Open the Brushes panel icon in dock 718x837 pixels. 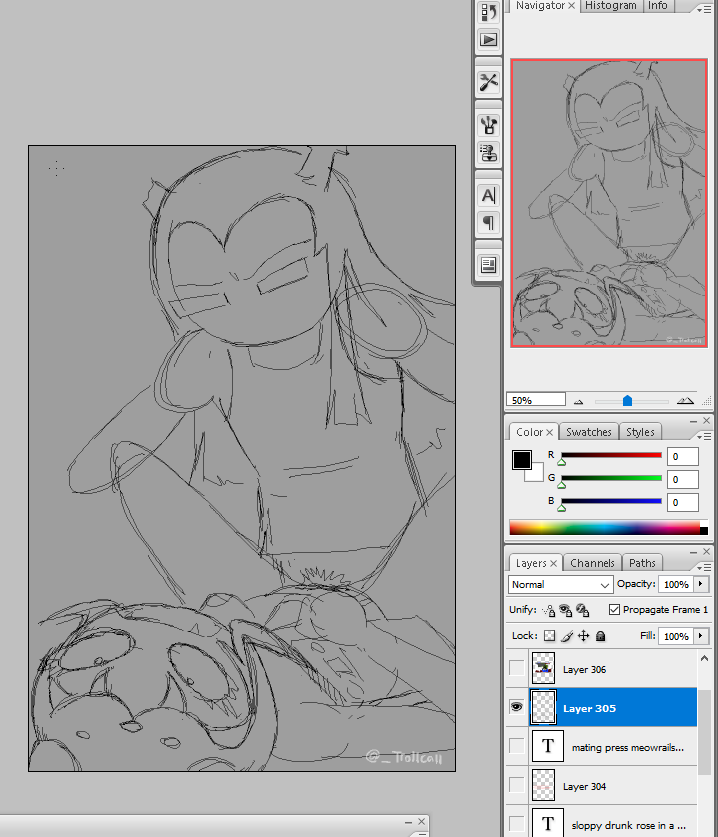coord(488,125)
